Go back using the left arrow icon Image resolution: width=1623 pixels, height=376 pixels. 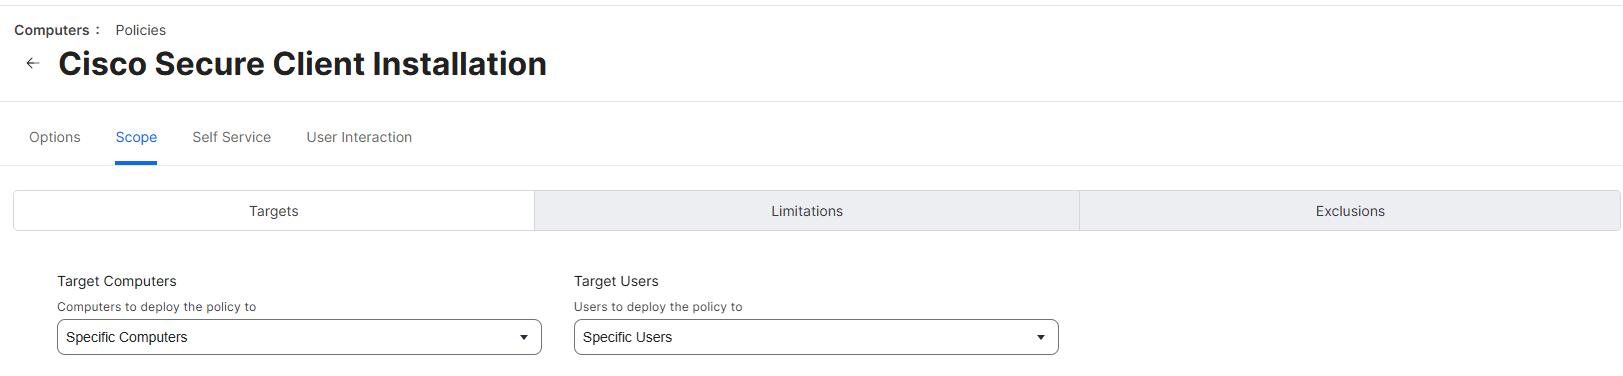point(32,63)
